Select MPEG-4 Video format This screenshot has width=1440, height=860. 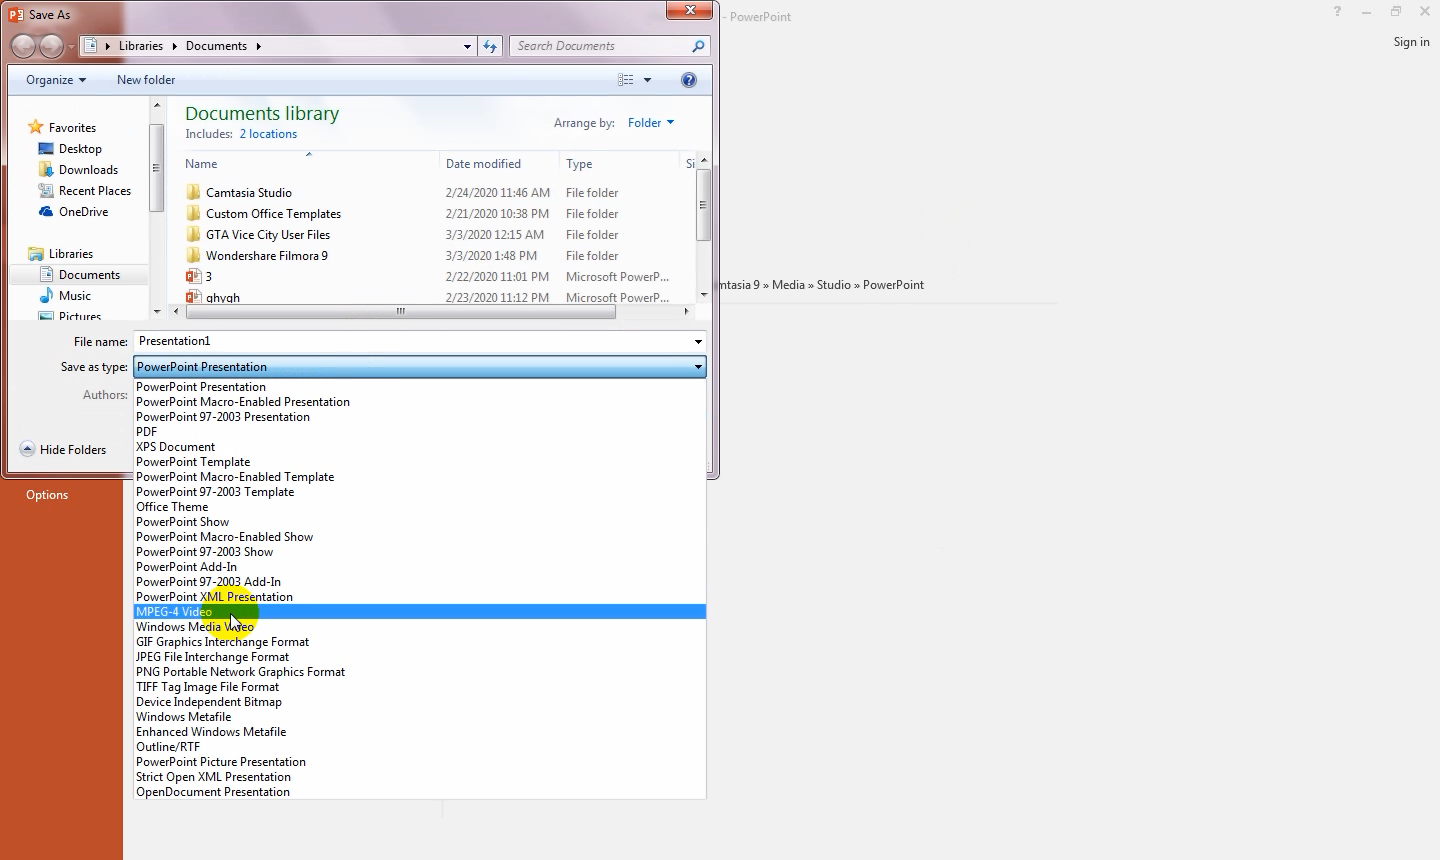click(420, 612)
